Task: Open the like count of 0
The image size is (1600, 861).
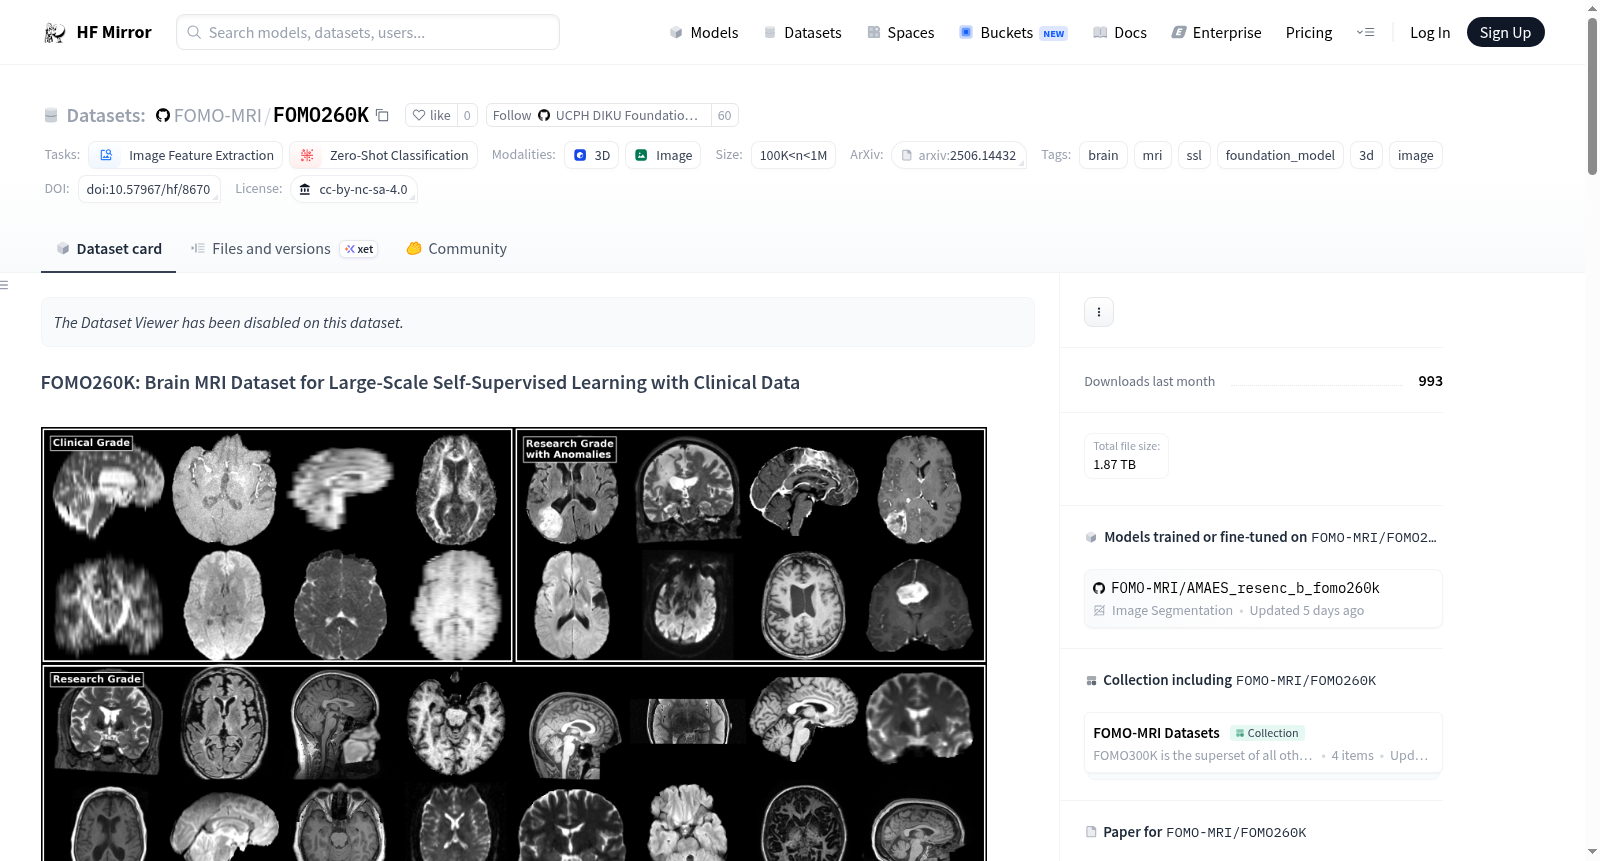Action: click(467, 115)
